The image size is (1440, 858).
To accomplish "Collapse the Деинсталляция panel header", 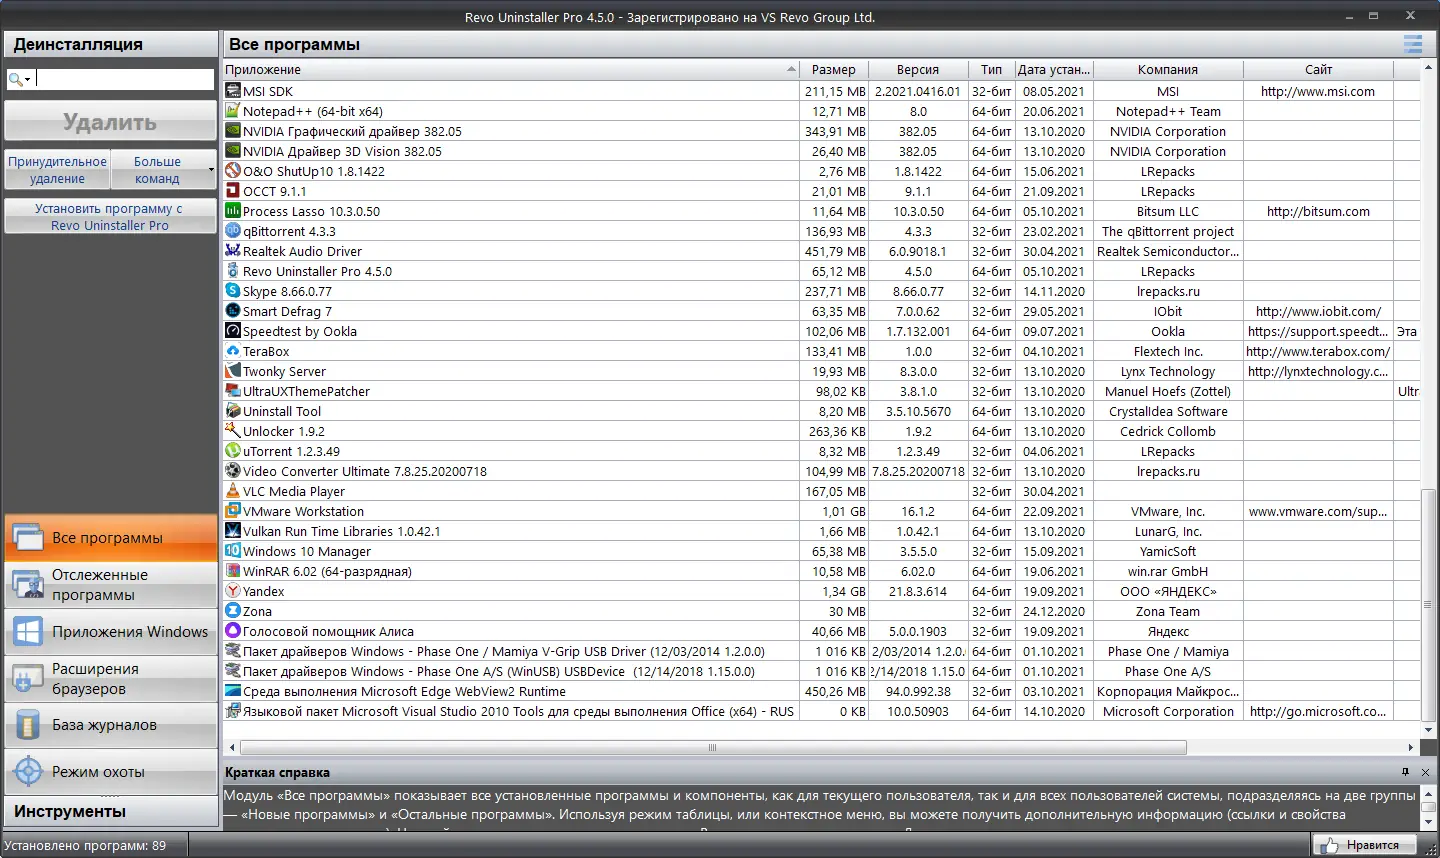I will coord(110,44).
